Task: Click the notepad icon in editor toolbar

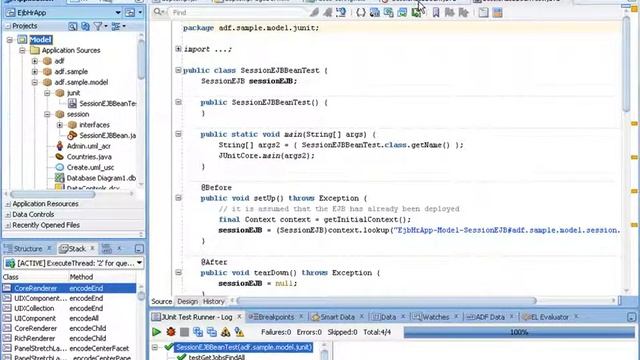Action: click(x=484, y=13)
